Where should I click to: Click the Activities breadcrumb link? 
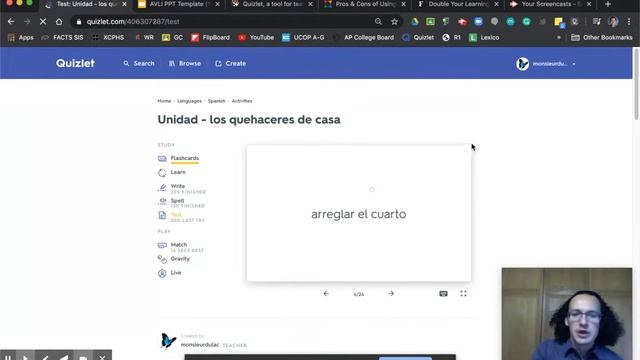tap(242, 101)
